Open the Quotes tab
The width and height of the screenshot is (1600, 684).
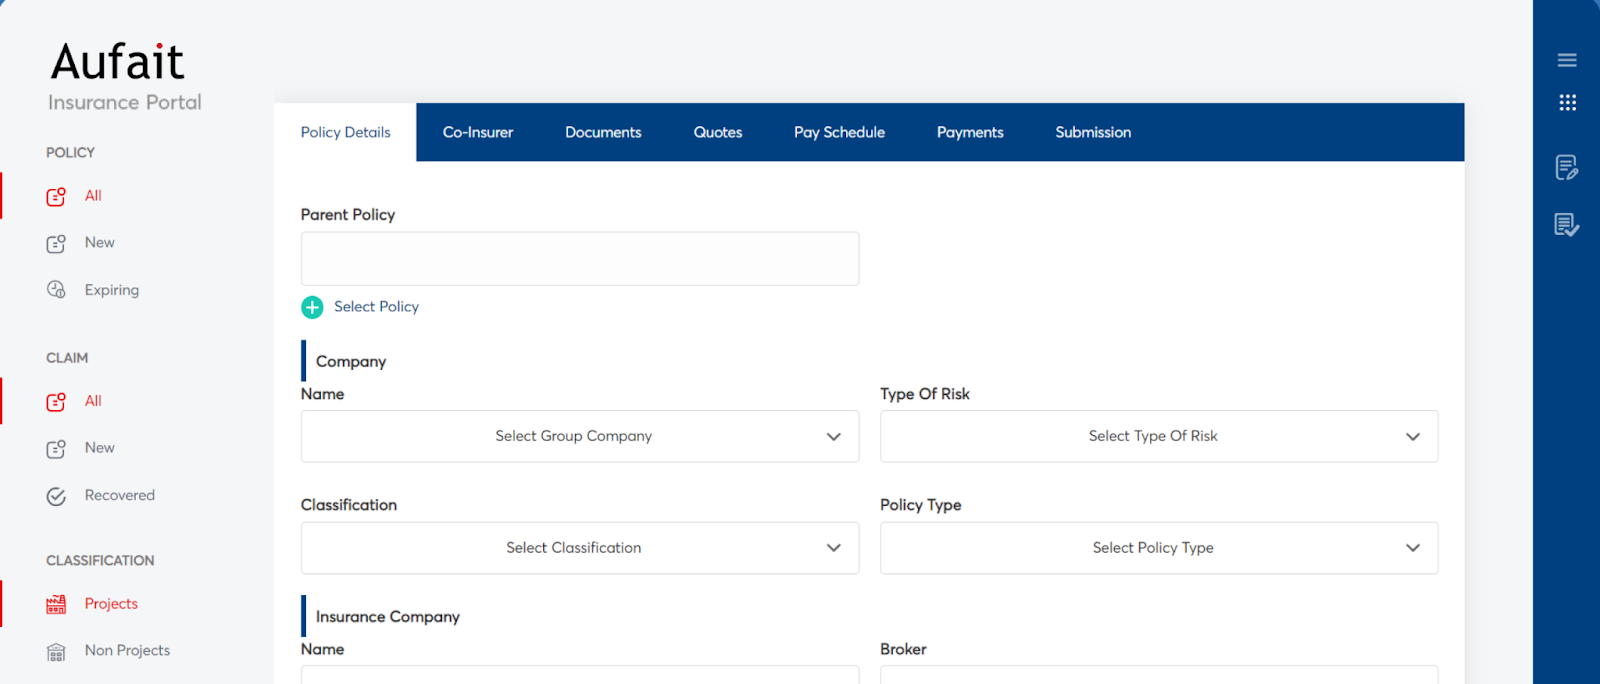click(718, 132)
